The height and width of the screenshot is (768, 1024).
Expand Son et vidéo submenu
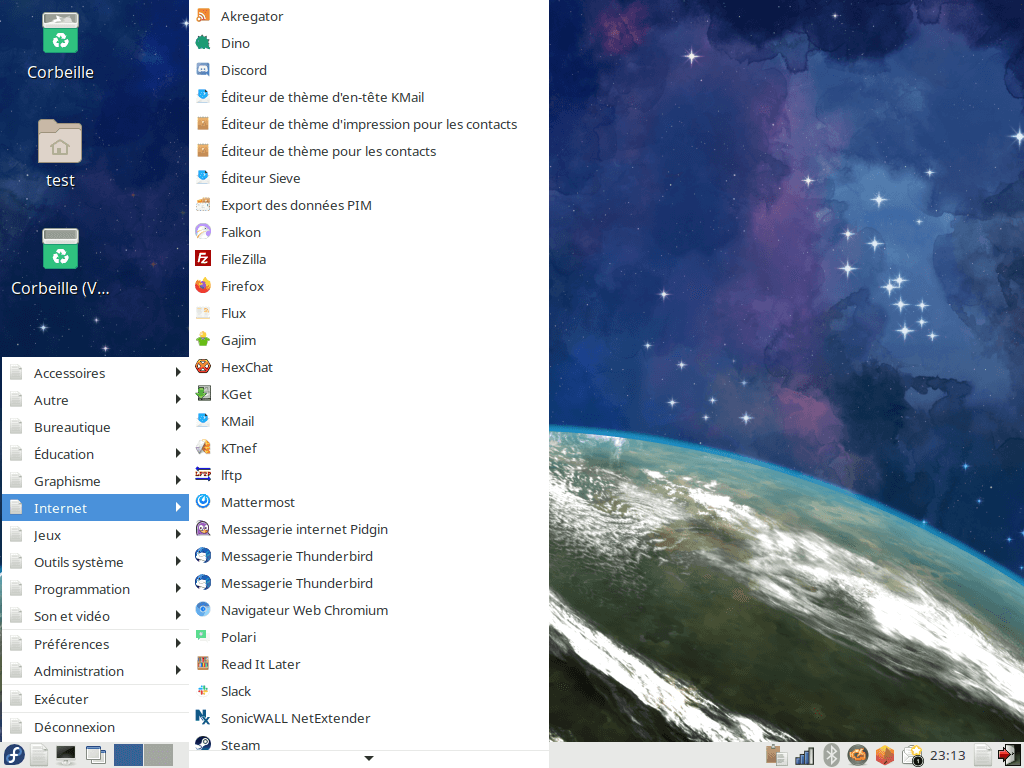point(95,616)
